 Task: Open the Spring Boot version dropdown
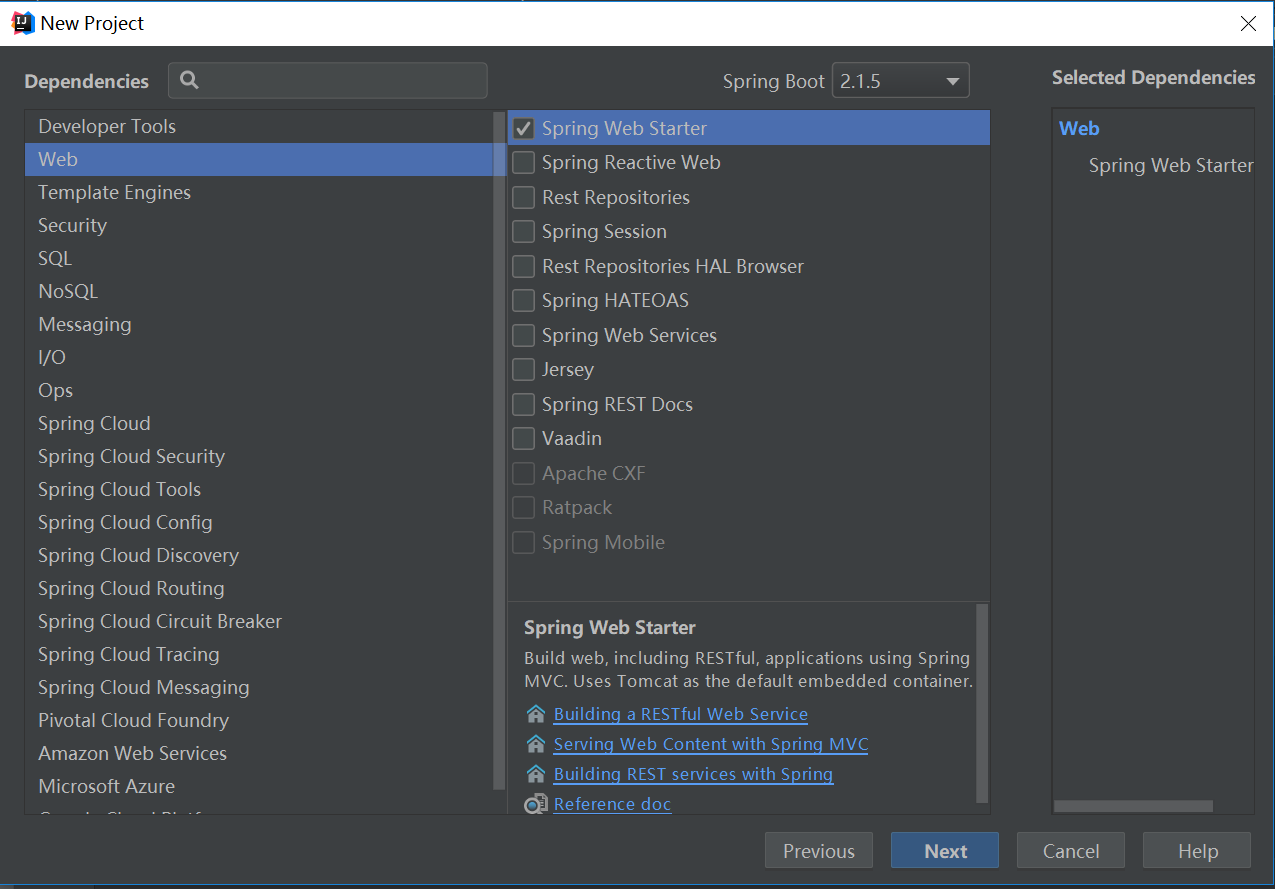pos(900,81)
